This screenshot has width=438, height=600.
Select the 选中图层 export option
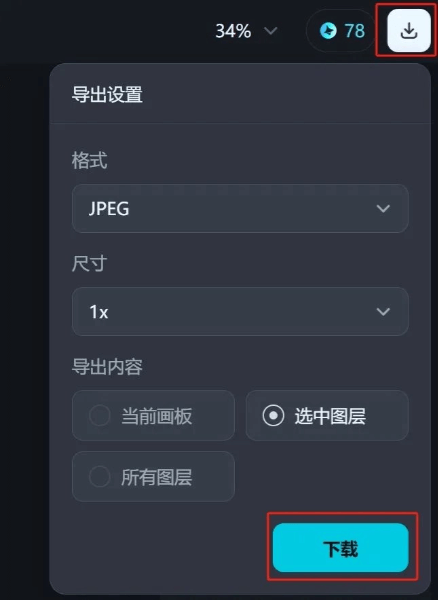327,416
